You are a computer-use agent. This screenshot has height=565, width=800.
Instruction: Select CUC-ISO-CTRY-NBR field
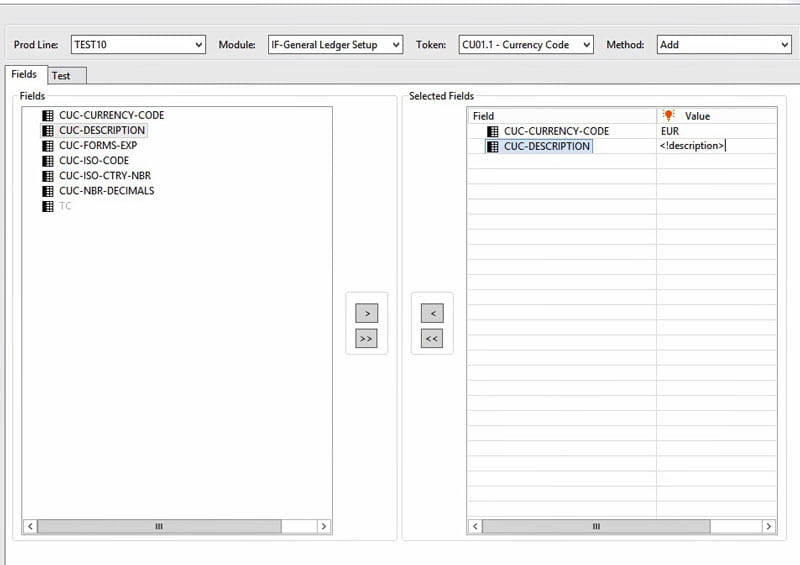coord(105,176)
